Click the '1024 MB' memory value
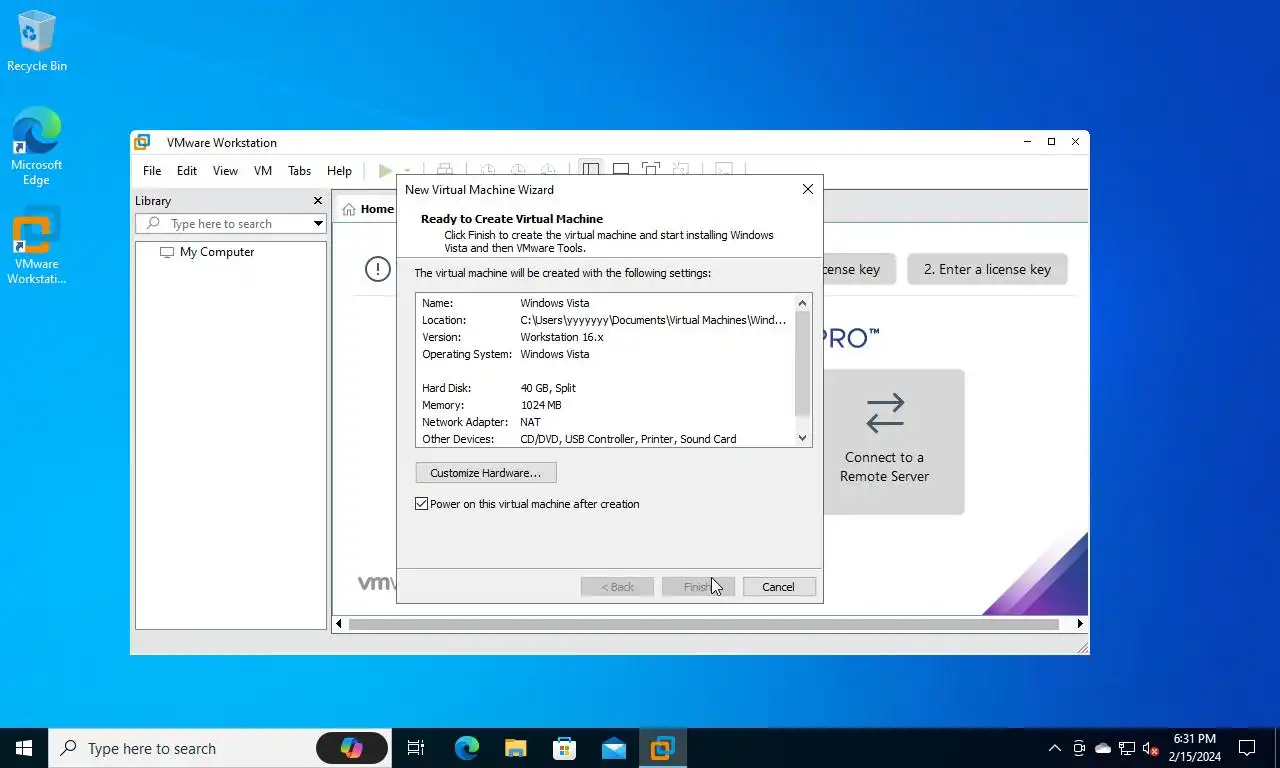The width and height of the screenshot is (1280, 768). 541,405
